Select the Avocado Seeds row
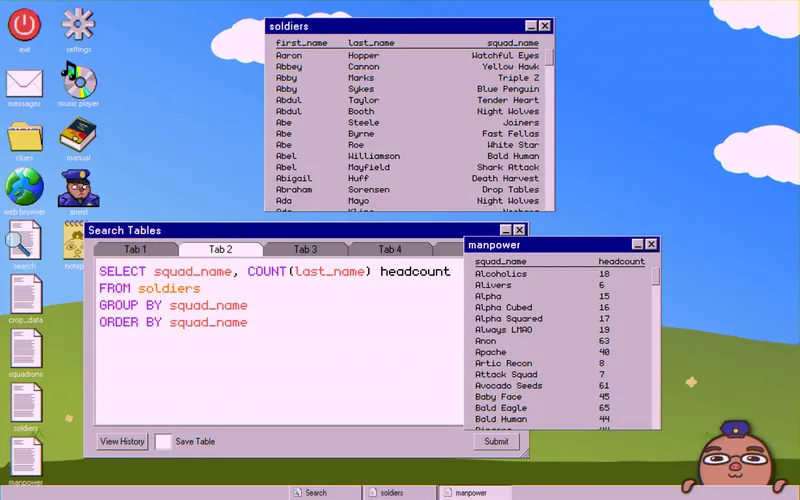Image resolution: width=800 pixels, height=500 pixels. [560, 385]
